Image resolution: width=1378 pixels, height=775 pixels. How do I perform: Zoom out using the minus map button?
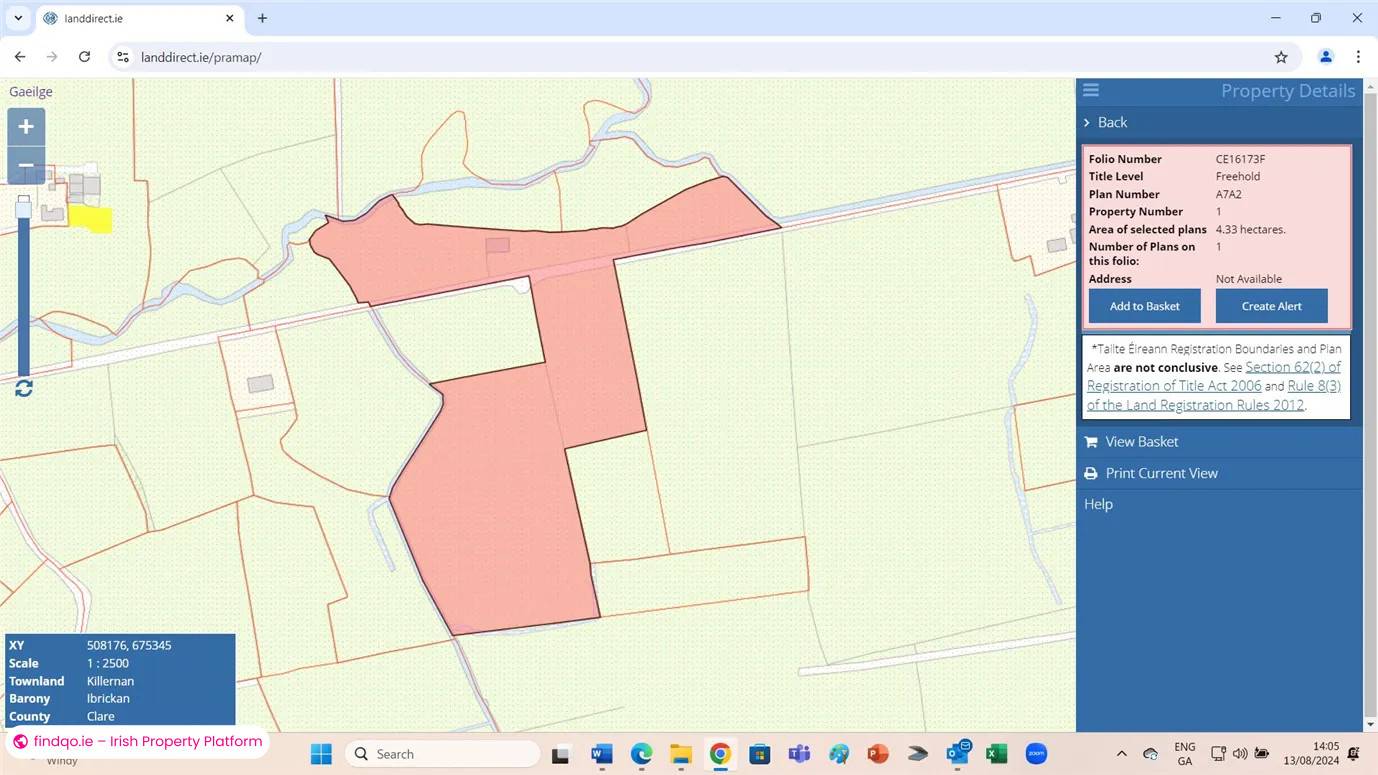[x=26, y=165]
